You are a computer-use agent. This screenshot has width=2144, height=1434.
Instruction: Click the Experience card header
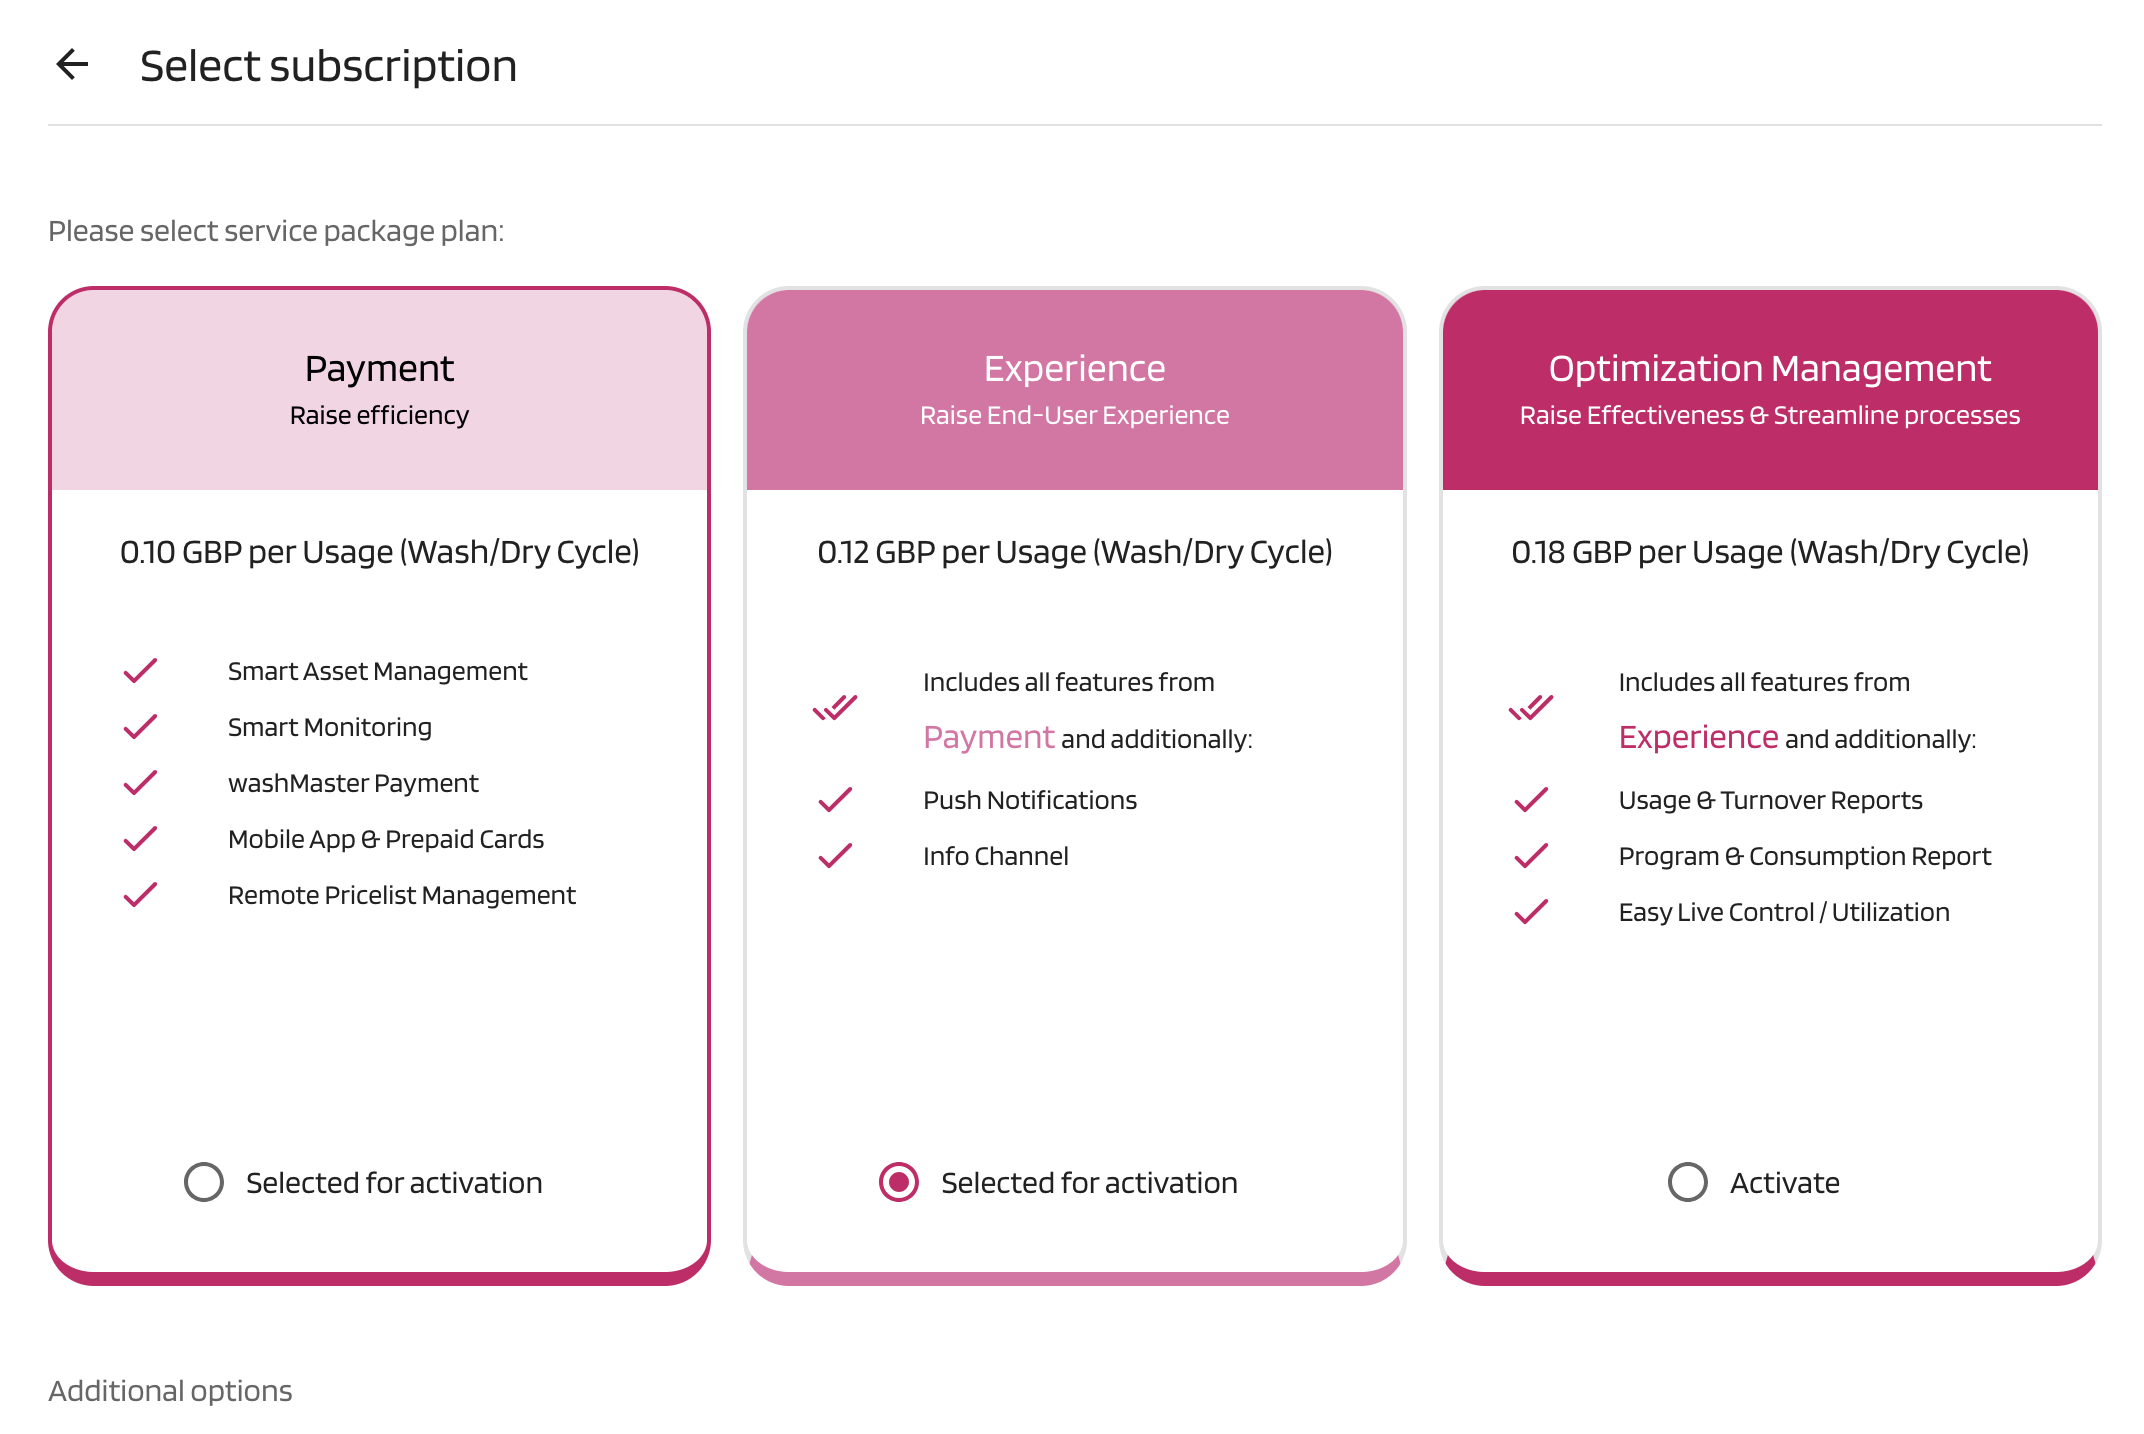pos(1074,389)
